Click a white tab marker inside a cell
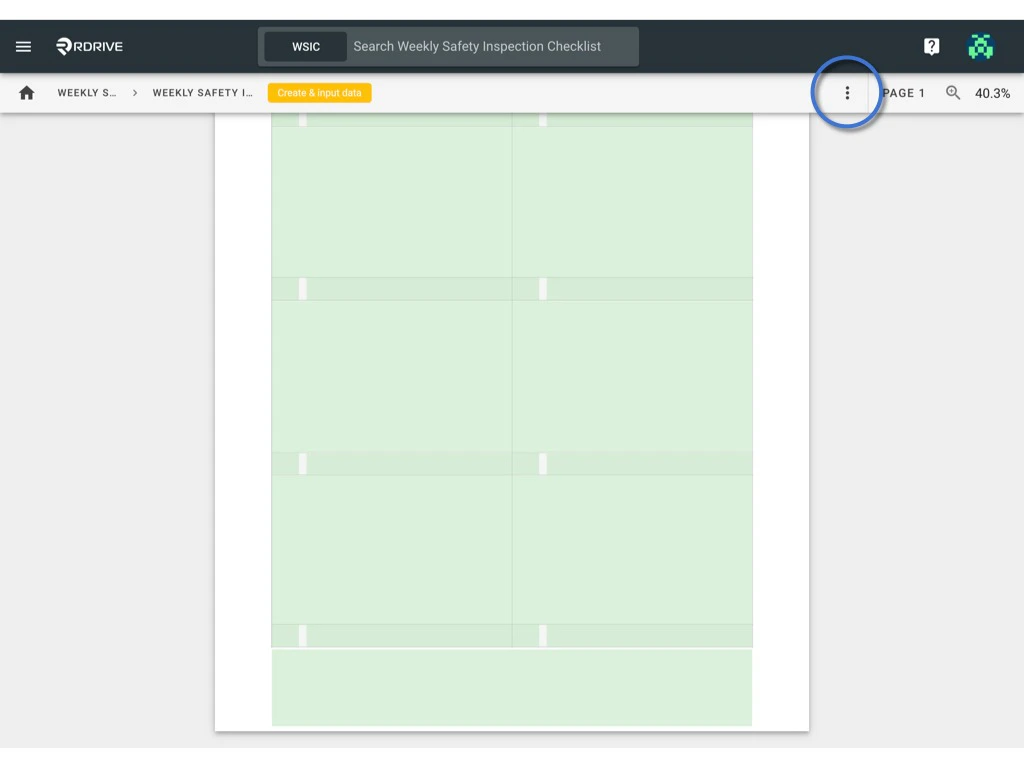The height and width of the screenshot is (768, 1024). 303,288
